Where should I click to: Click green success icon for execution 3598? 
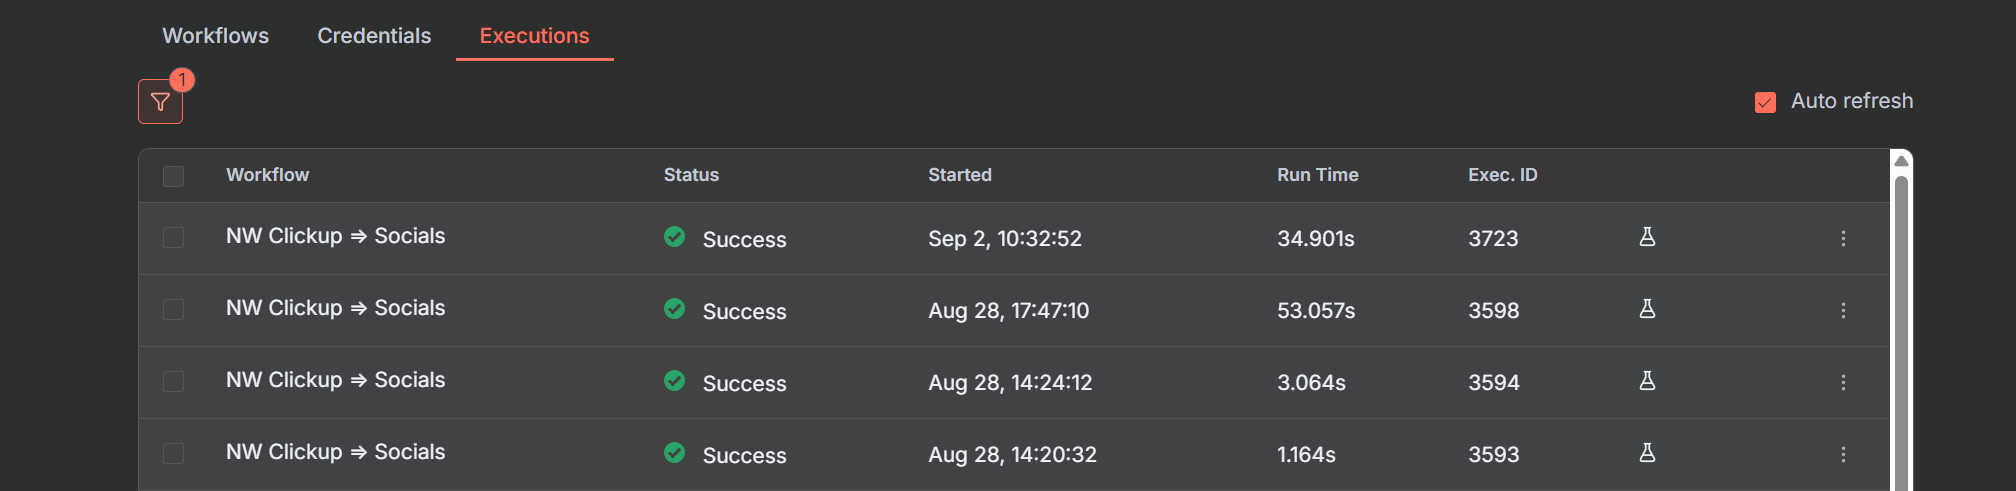point(675,309)
